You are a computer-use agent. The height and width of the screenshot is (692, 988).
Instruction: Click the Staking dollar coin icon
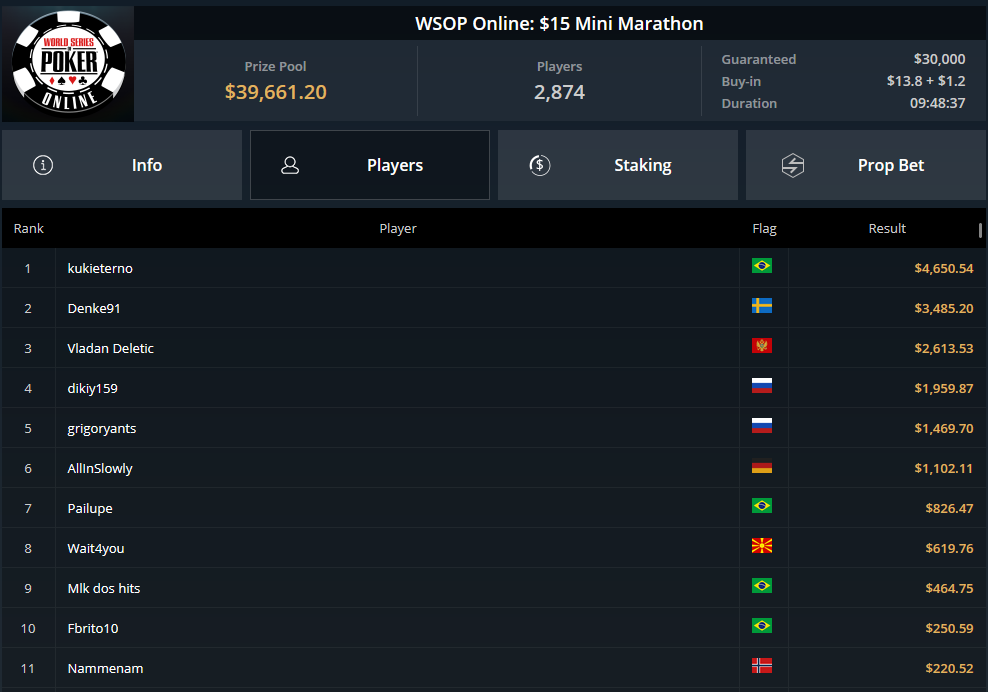pyautogui.click(x=539, y=165)
